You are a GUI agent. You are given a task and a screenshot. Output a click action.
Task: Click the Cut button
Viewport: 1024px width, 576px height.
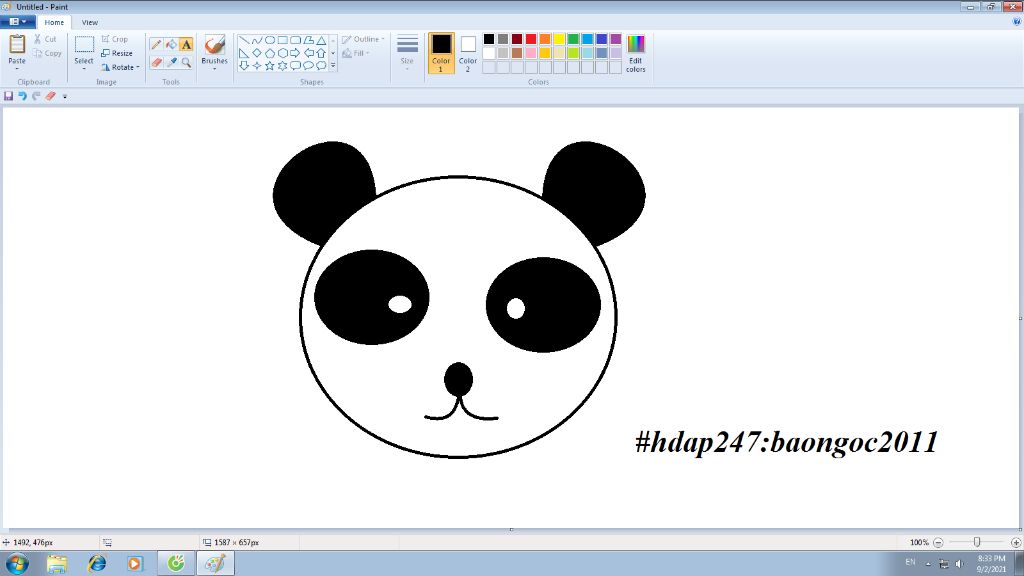45,39
